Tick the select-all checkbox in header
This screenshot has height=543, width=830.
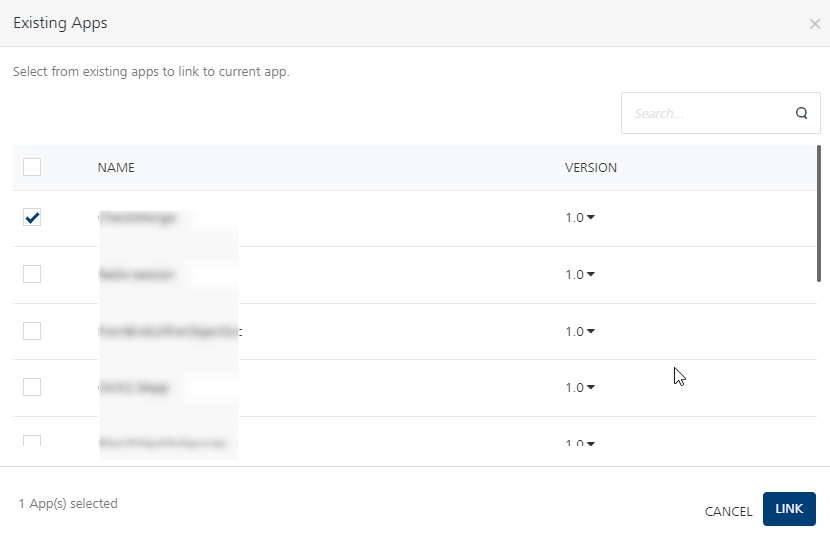(x=32, y=167)
